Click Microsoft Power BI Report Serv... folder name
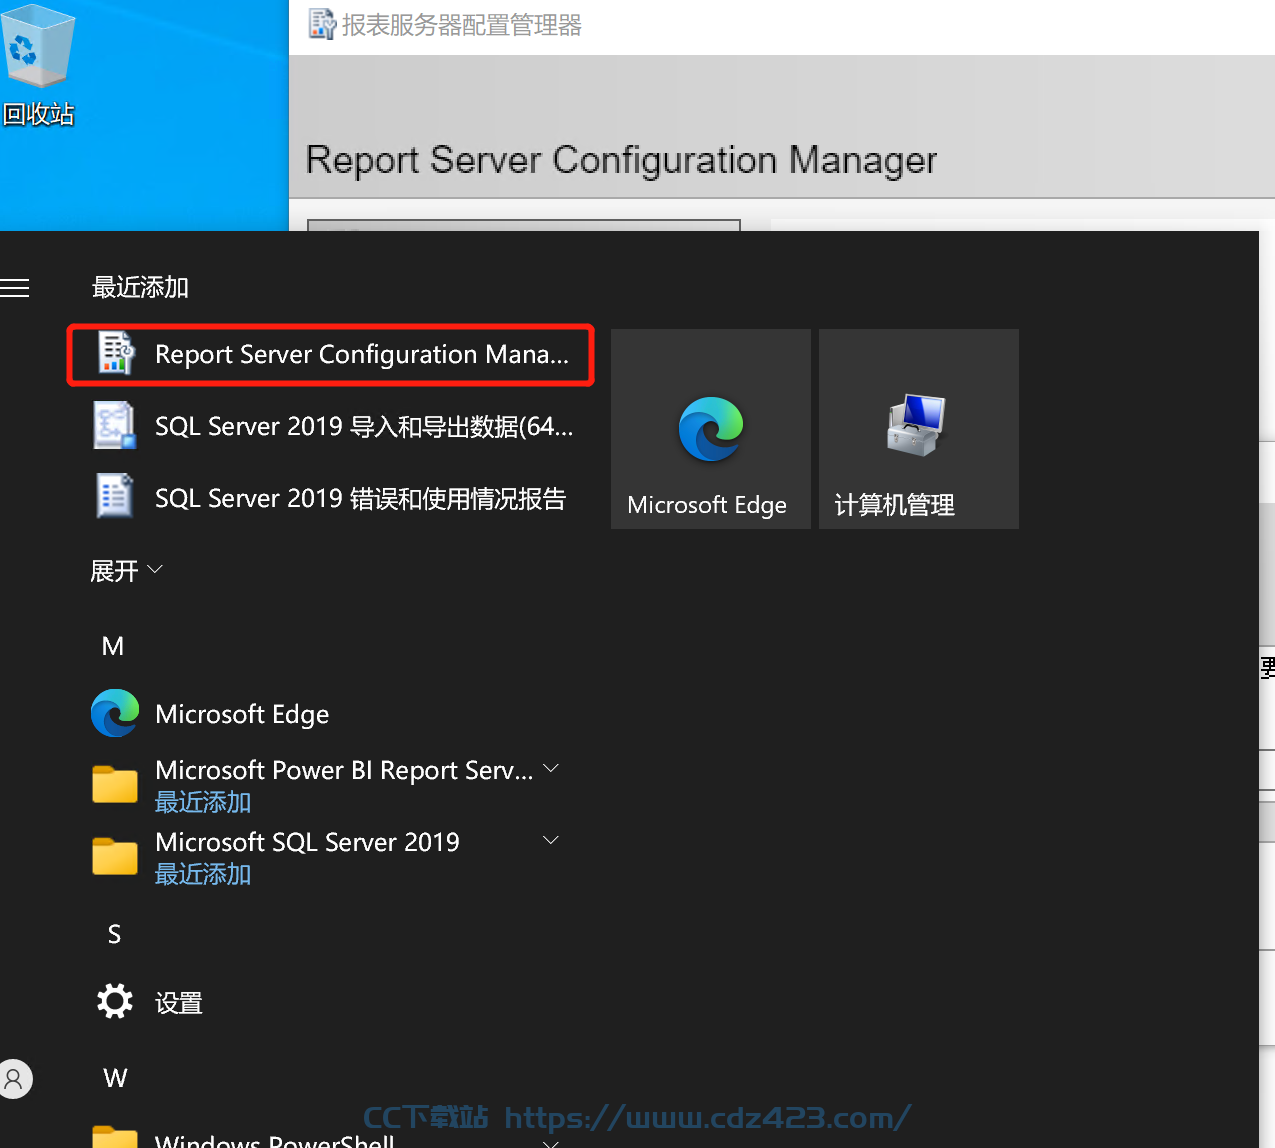Viewport: 1275px width, 1148px height. (345, 770)
